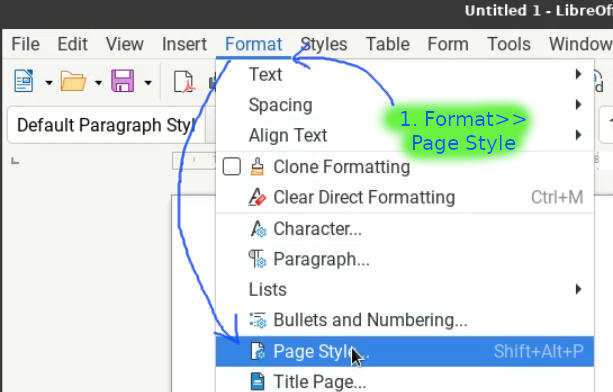Viewport: 613px width, 392px height.
Task: Expand the Open file dropdown arrow
Action: pyautogui.click(x=98, y=82)
